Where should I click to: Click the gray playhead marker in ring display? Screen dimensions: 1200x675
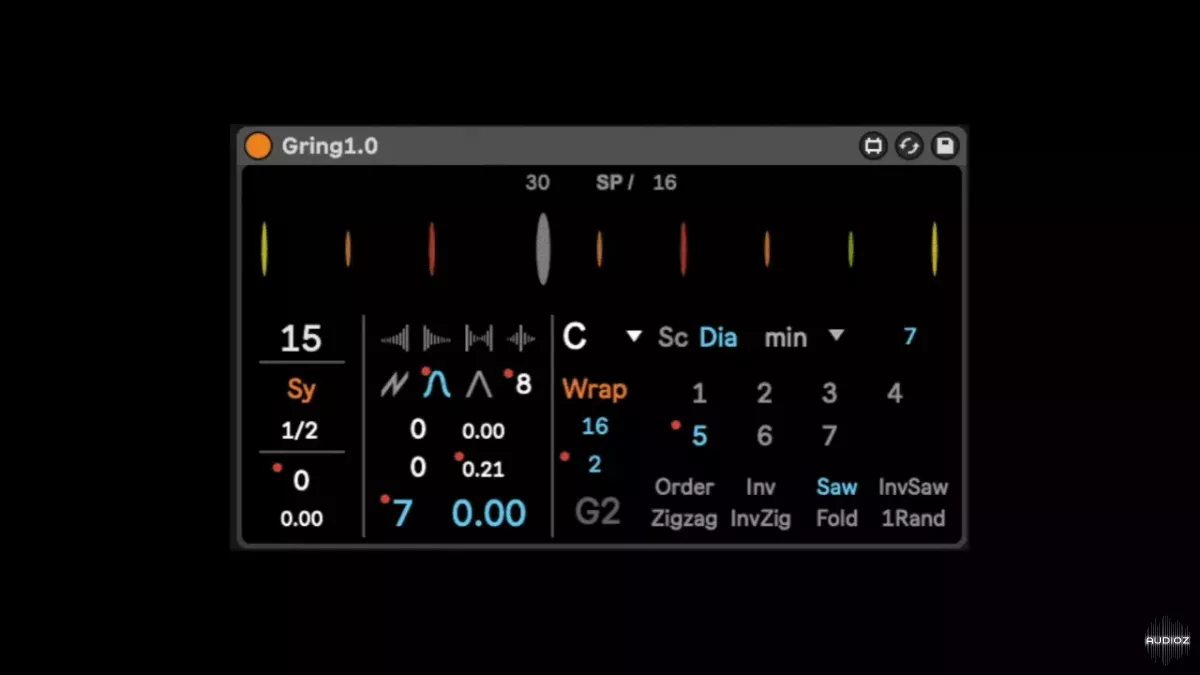tap(543, 249)
